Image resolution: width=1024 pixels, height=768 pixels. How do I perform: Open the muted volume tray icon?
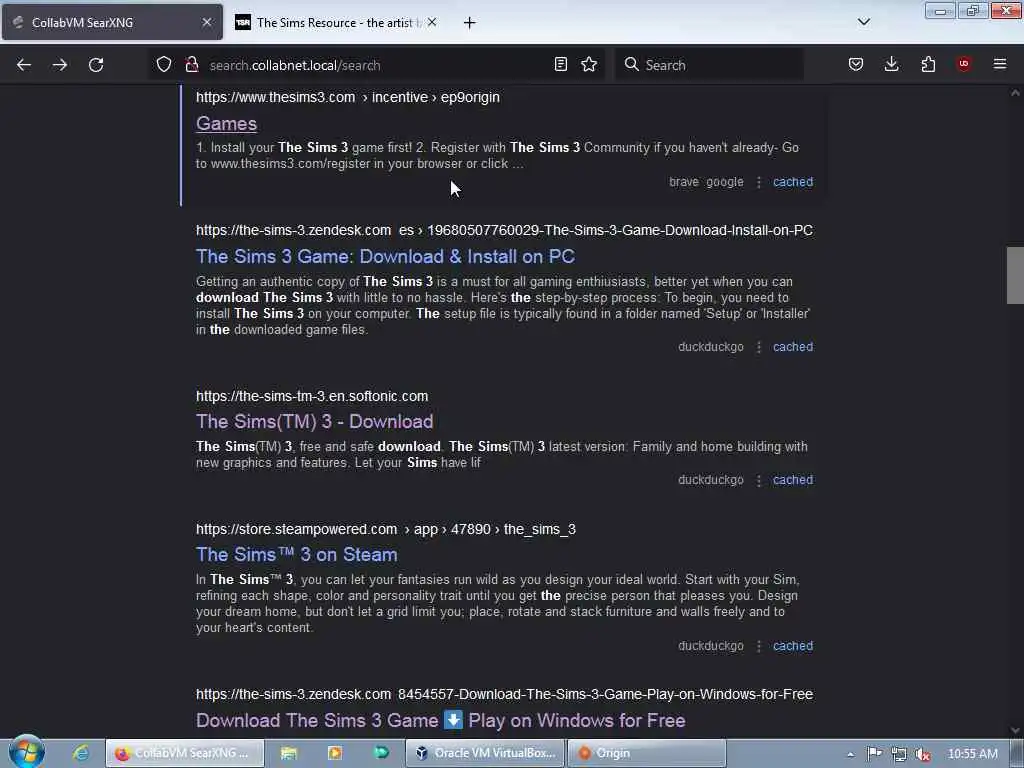point(923,754)
